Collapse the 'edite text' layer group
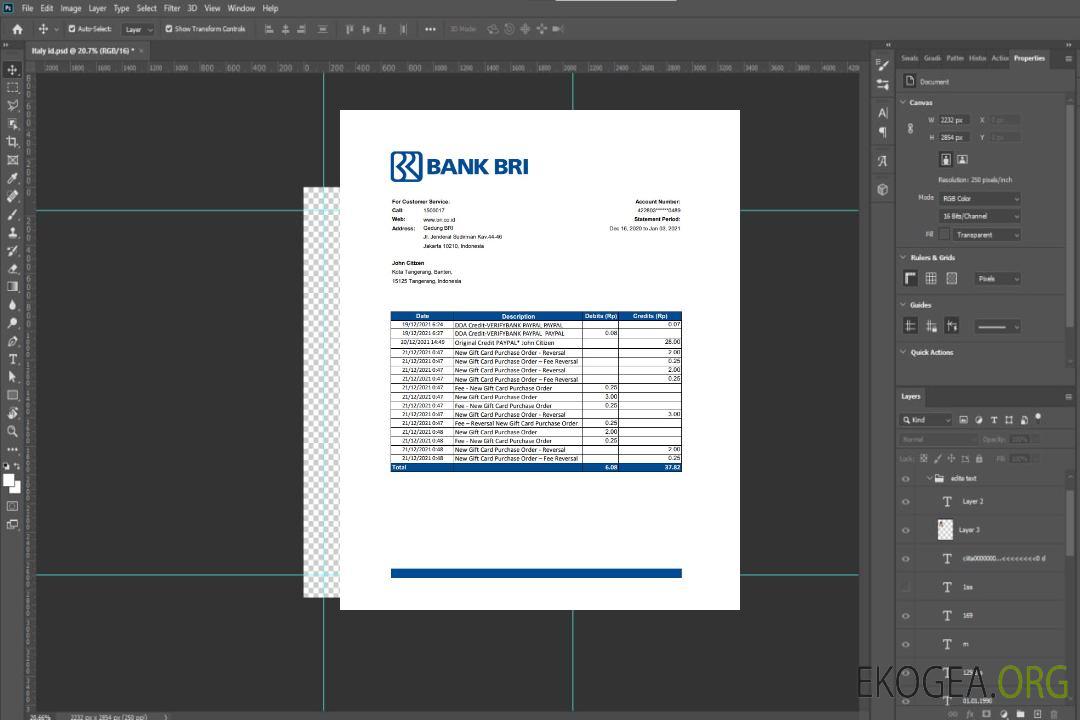The width and height of the screenshot is (1080, 720). [x=929, y=478]
